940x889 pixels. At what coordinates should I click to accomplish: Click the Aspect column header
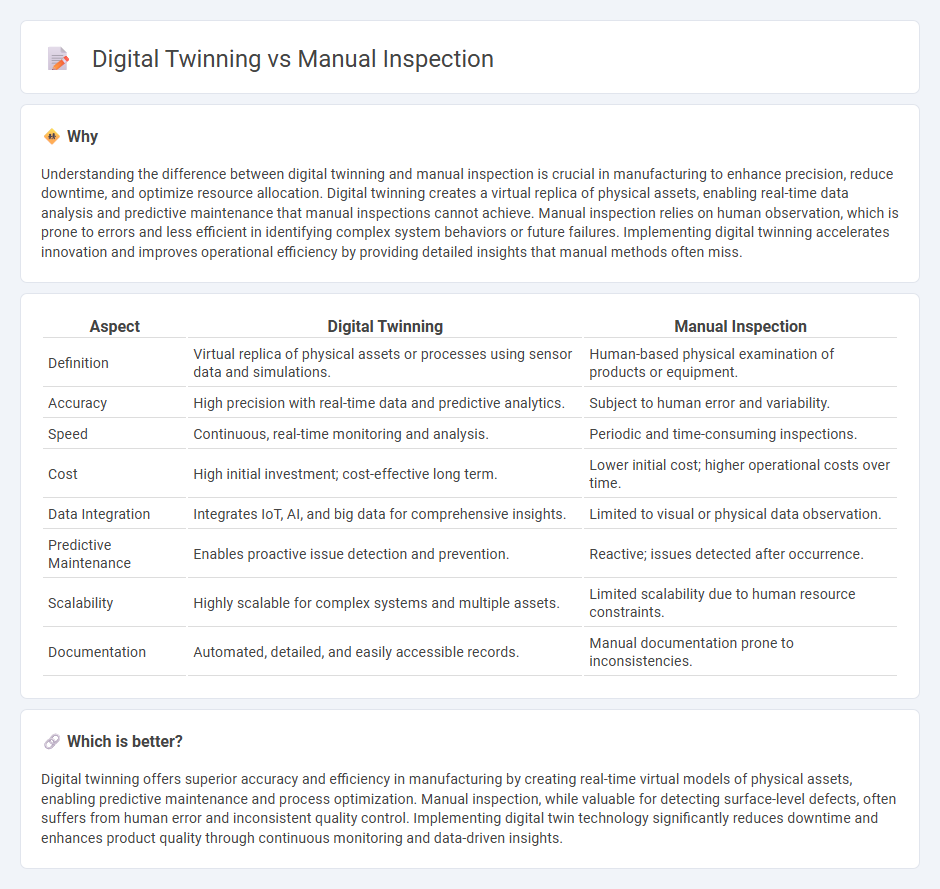(115, 326)
